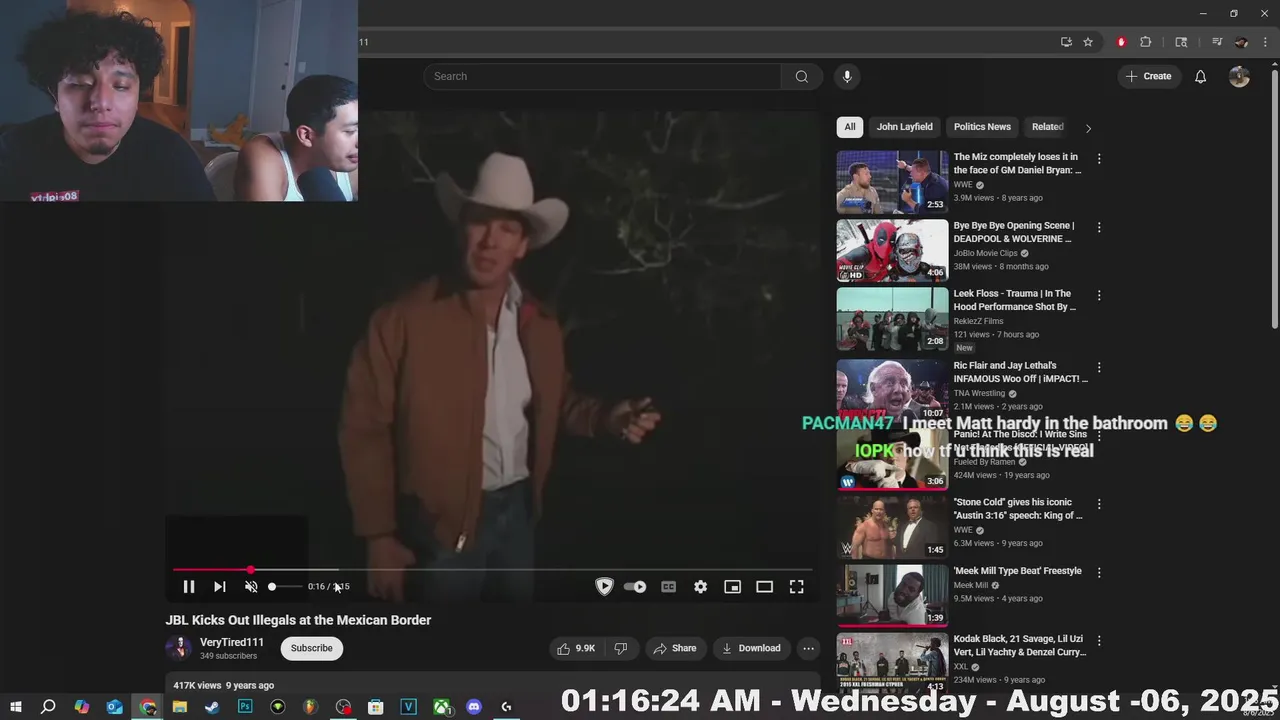Open the Chrome three-dot menu

tap(1265, 42)
